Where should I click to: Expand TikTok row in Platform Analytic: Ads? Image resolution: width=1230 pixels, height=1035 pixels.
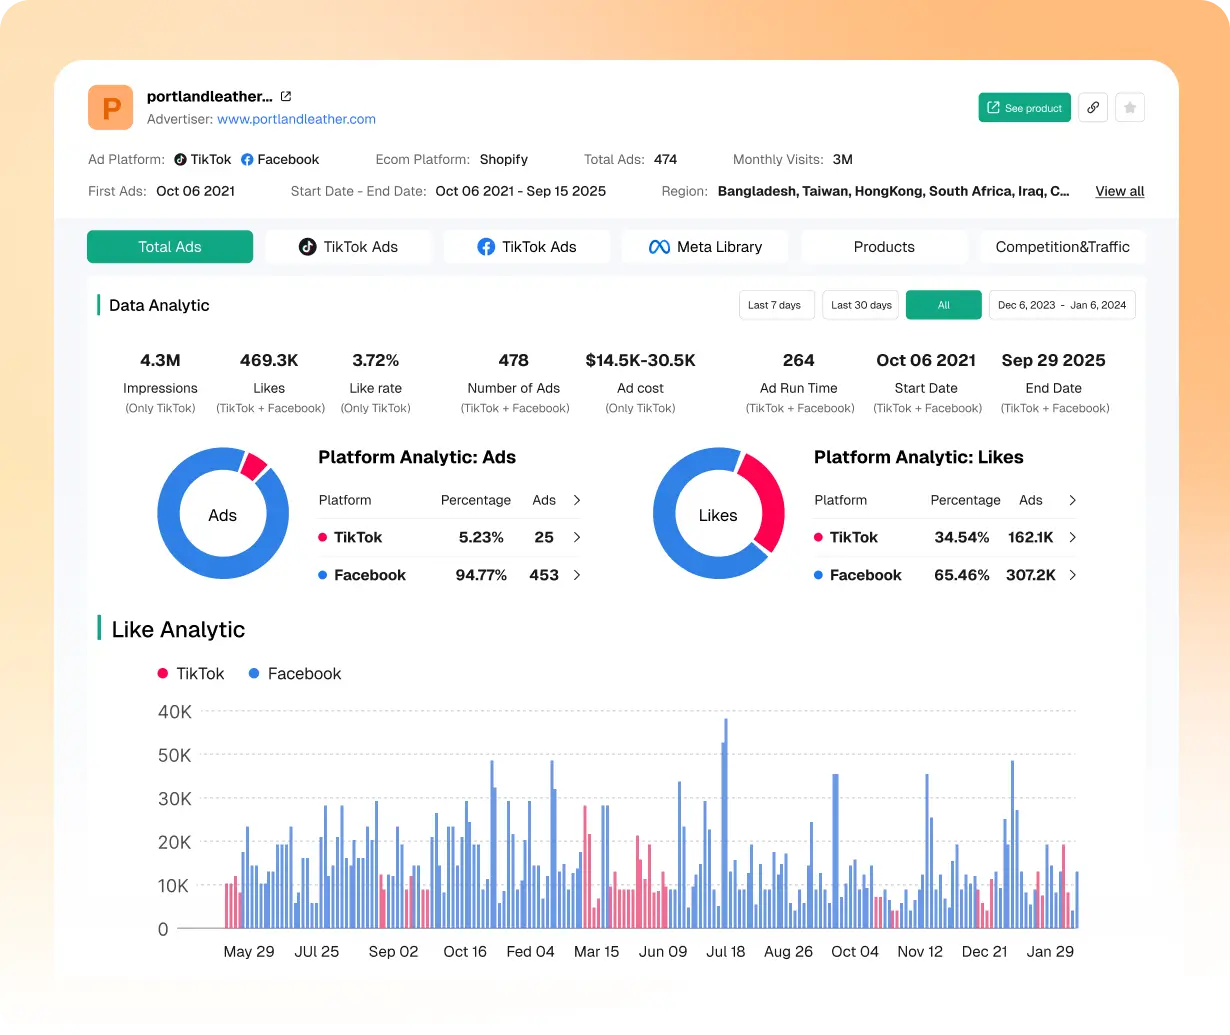click(575, 537)
